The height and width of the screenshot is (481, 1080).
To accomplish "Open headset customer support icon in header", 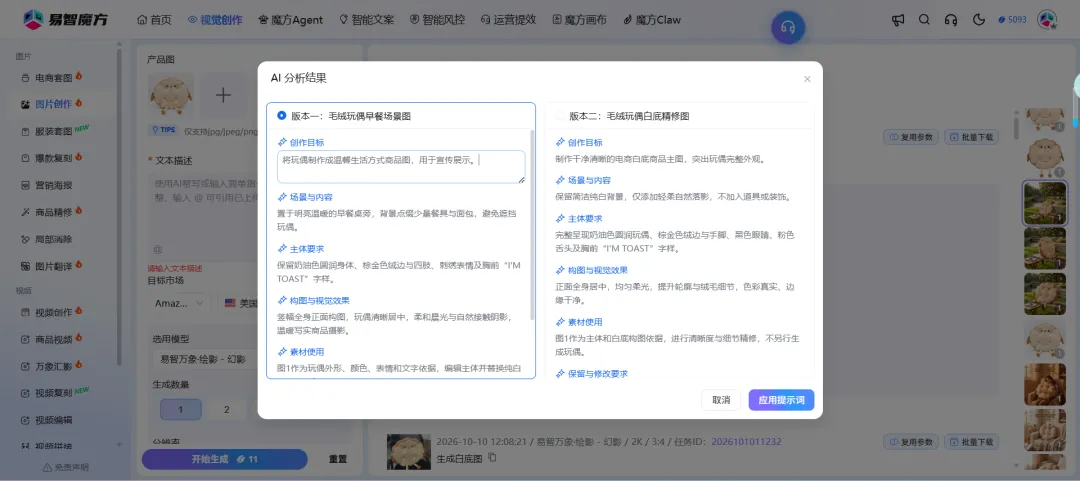I will click(951, 20).
